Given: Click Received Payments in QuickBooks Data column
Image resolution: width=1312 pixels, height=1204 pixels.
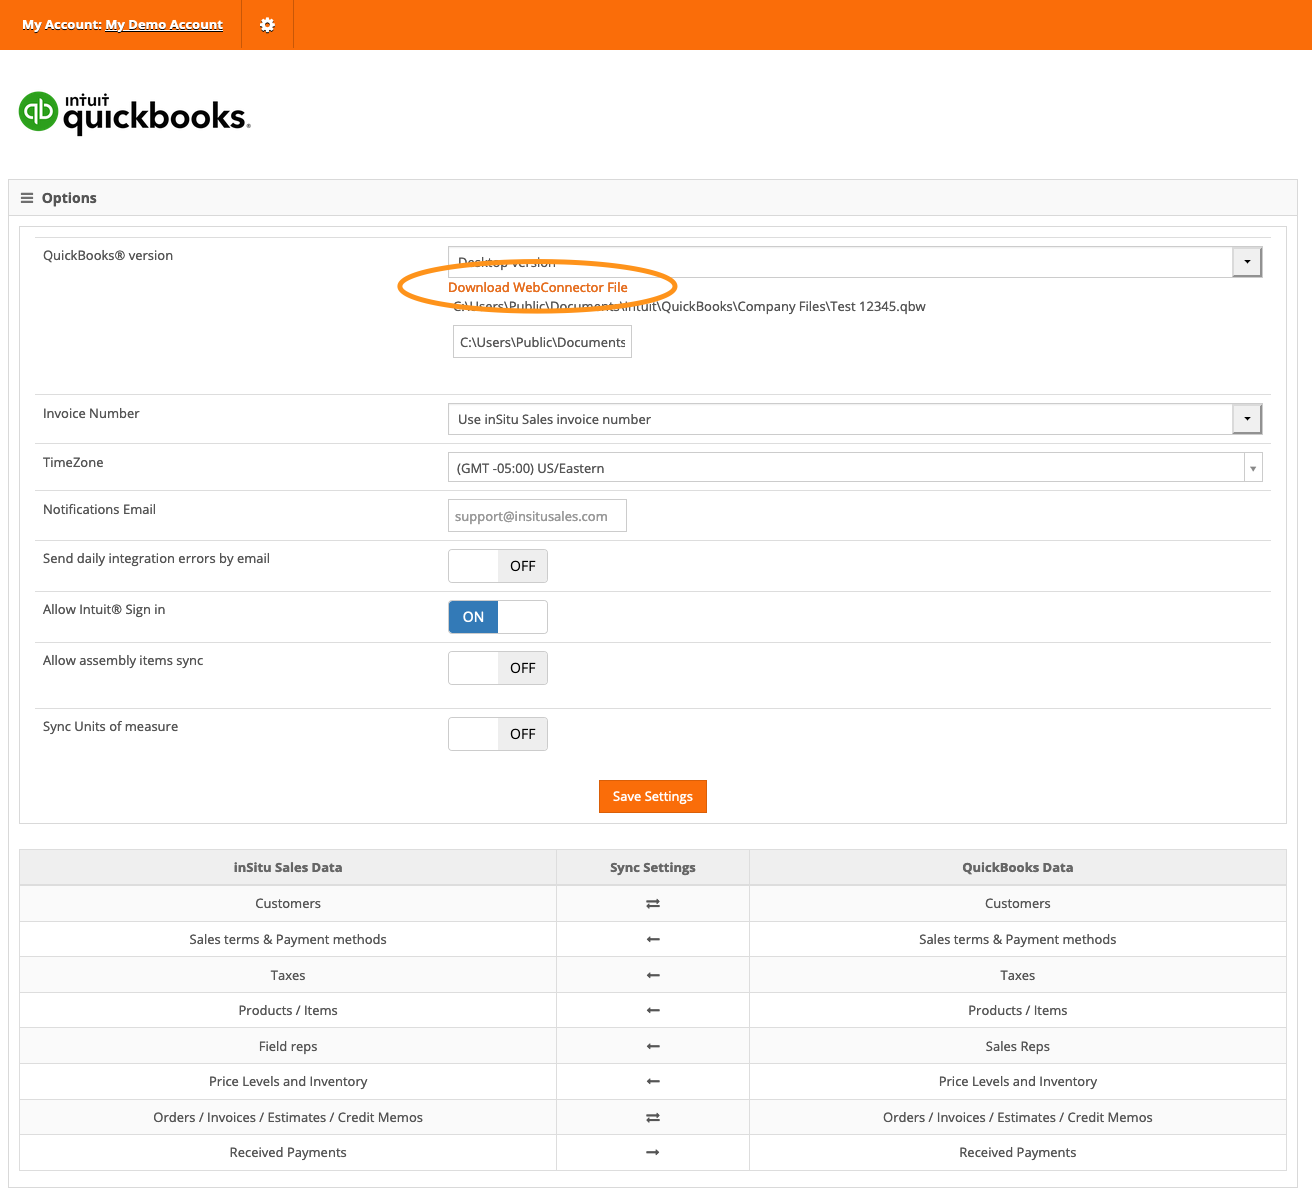Looking at the screenshot, I should tap(1018, 1153).
